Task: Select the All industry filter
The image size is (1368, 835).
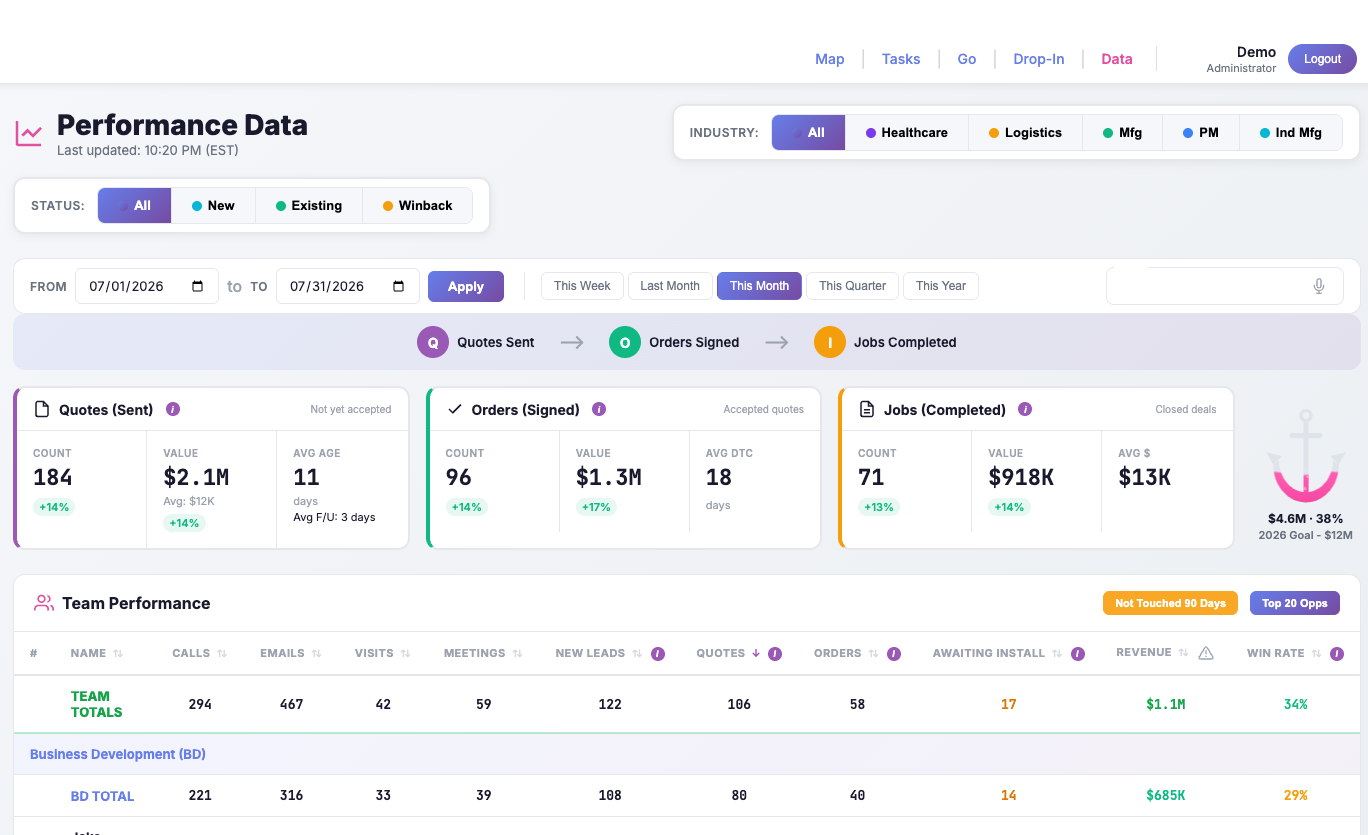Action: pos(808,132)
